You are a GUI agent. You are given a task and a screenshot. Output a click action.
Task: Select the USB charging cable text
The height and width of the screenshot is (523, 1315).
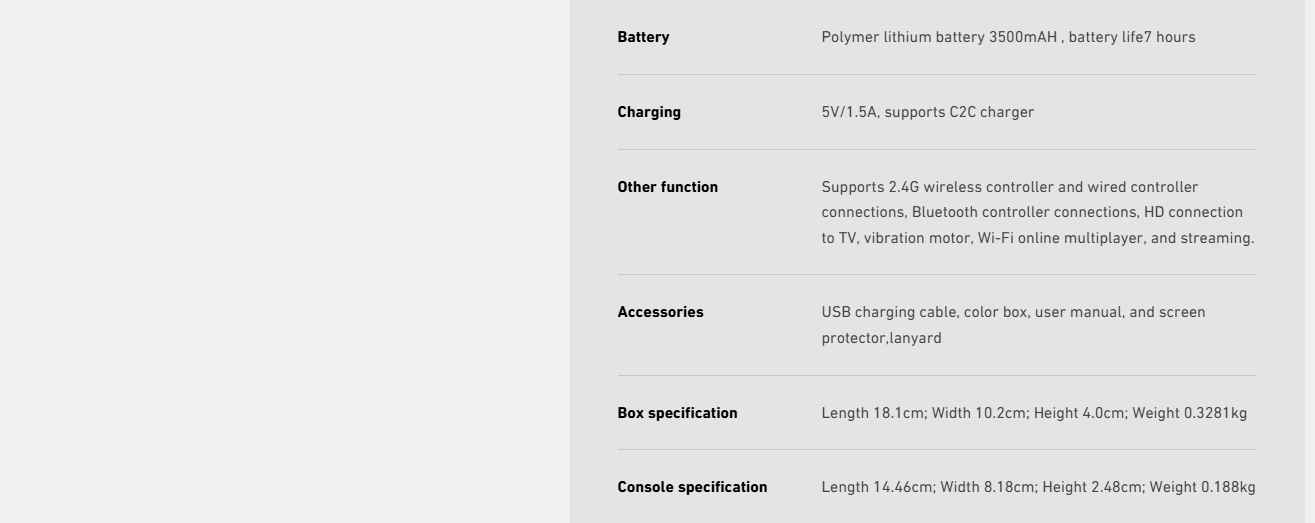click(887, 312)
